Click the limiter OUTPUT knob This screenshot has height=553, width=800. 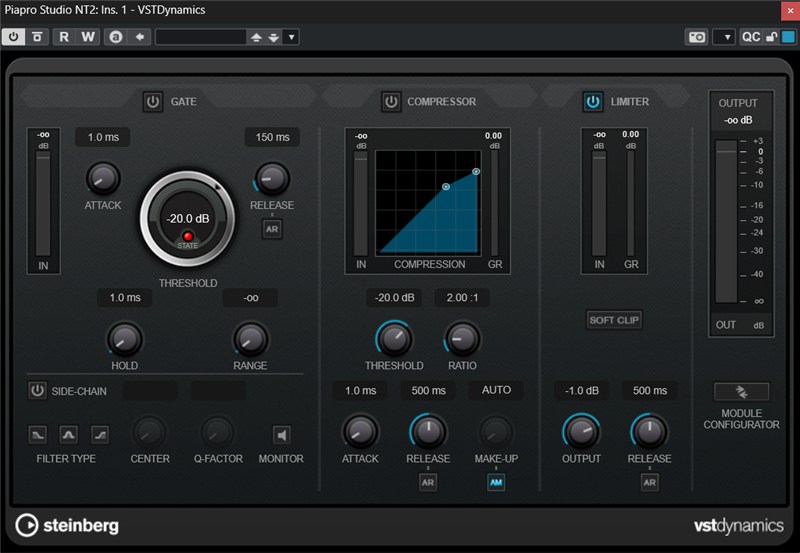coord(581,432)
